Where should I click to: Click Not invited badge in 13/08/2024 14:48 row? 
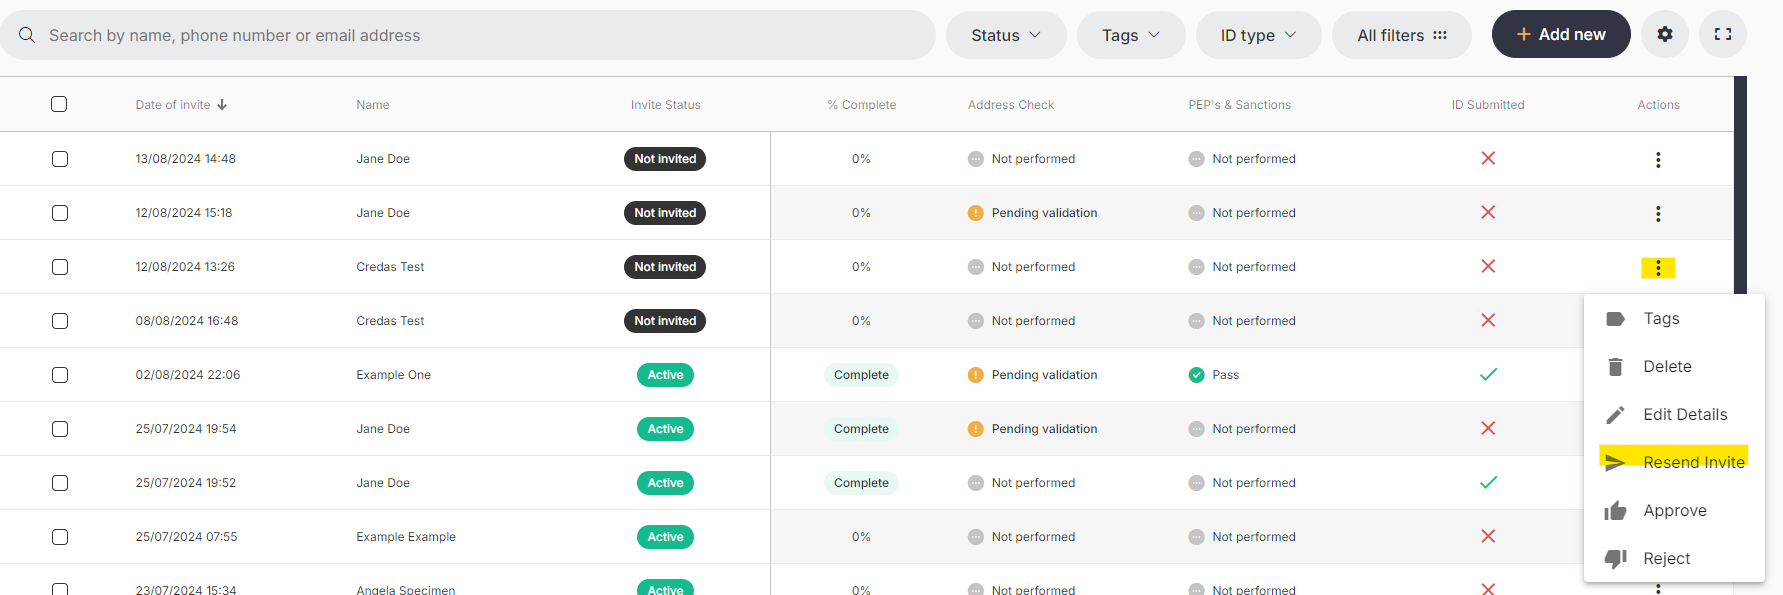(665, 159)
